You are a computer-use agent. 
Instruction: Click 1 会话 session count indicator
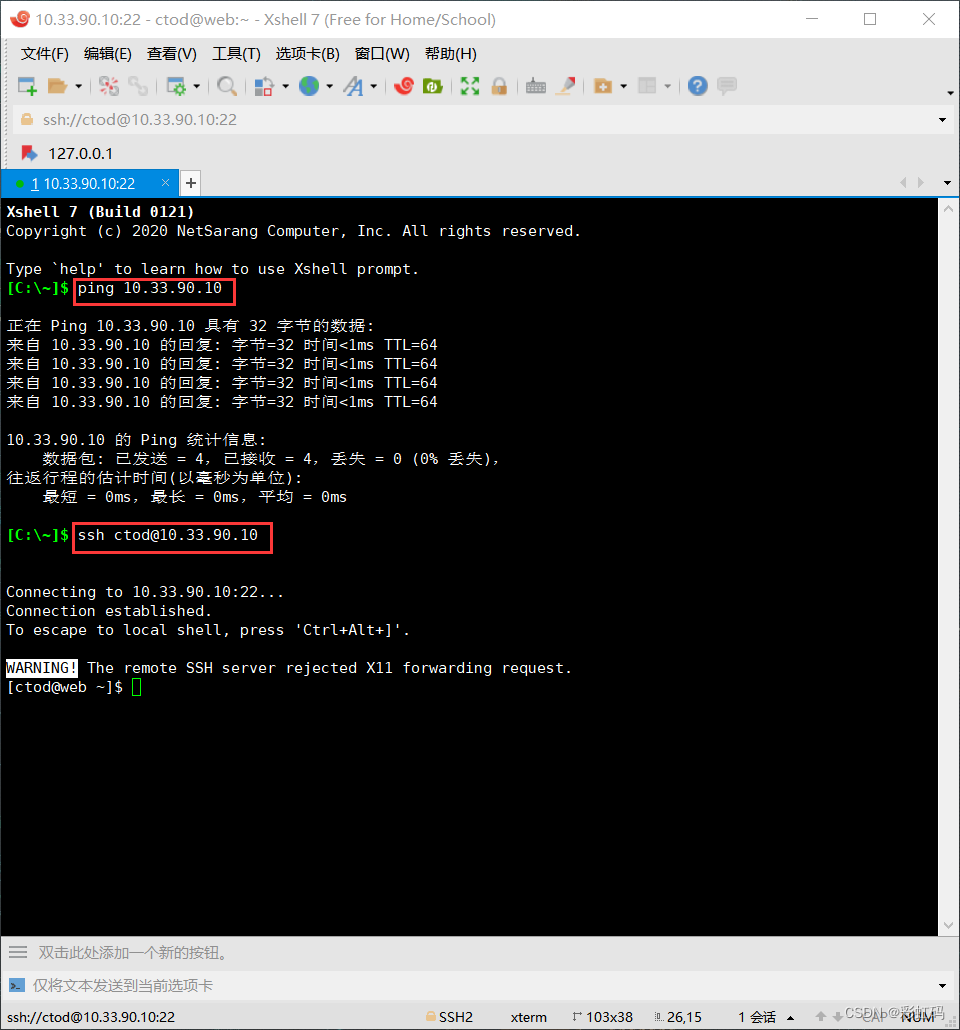pos(756,1017)
